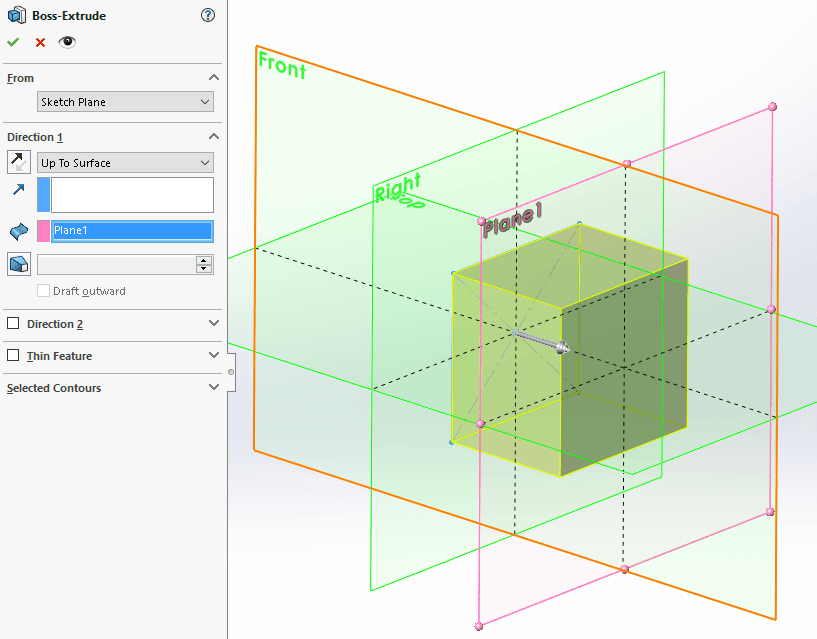The image size is (817, 639).
Task: Enable the Direction 2 checkbox
Action: click(13, 324)
